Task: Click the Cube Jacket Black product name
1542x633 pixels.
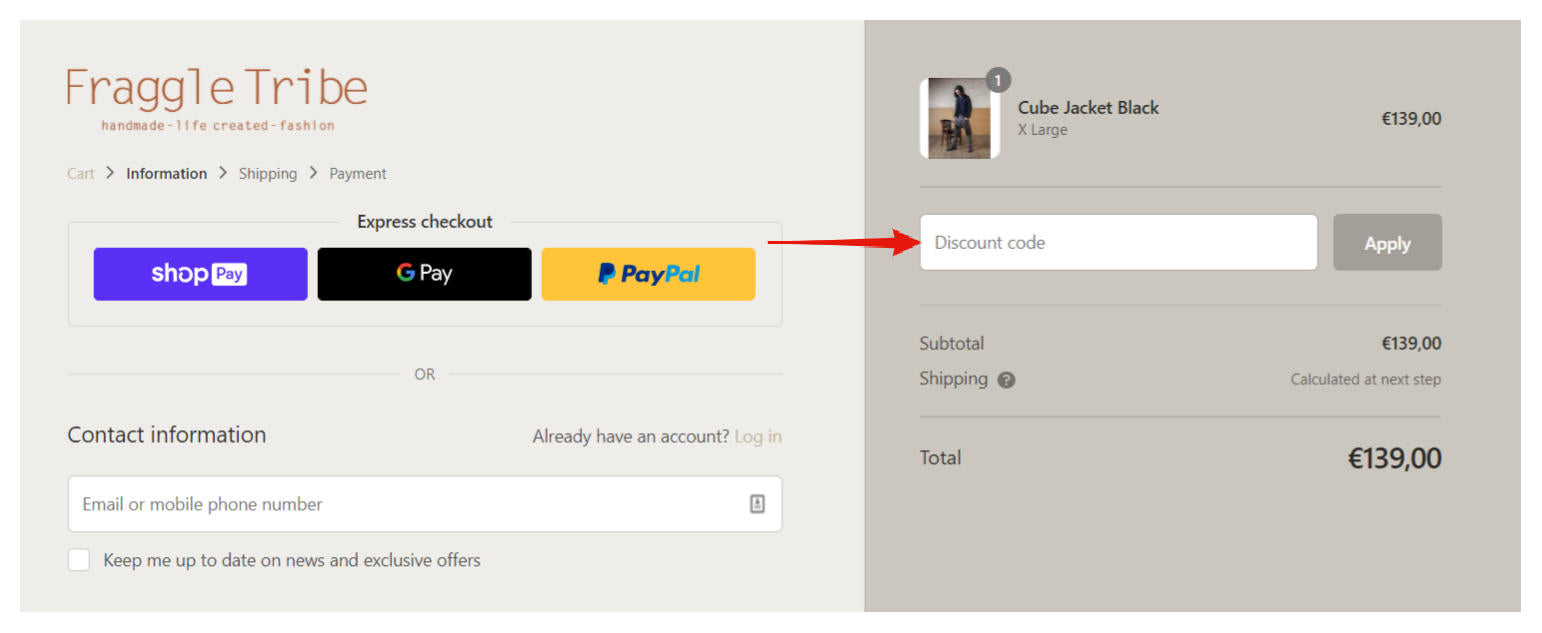Action: coord(1088,108)
